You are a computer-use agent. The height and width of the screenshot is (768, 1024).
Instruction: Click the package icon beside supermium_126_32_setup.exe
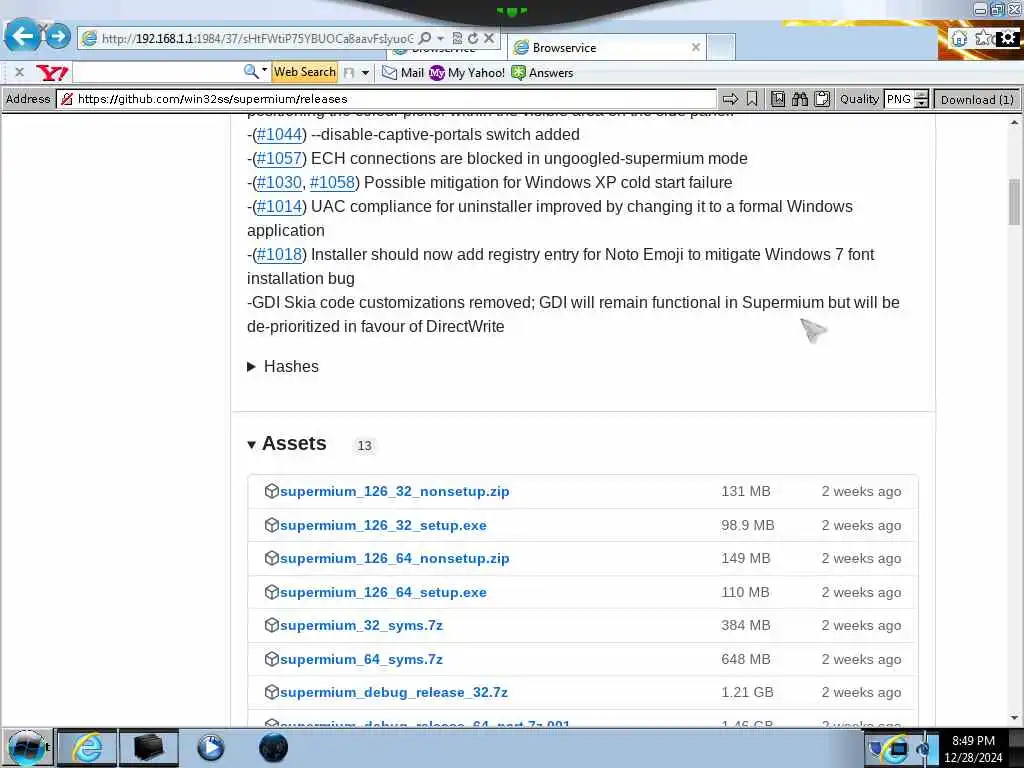tap(272, 525)
